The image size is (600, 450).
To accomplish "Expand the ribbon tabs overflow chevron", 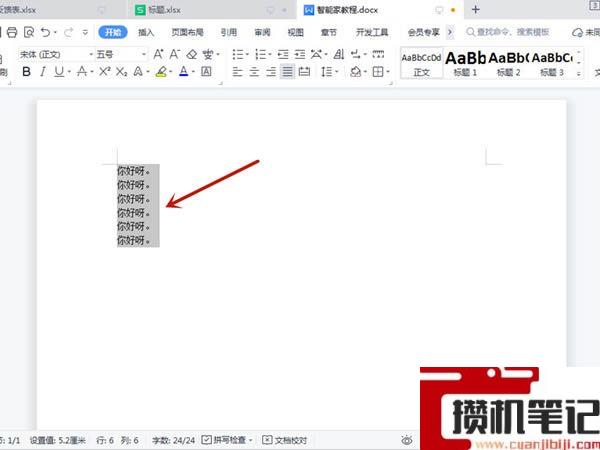I will [450, 33].
